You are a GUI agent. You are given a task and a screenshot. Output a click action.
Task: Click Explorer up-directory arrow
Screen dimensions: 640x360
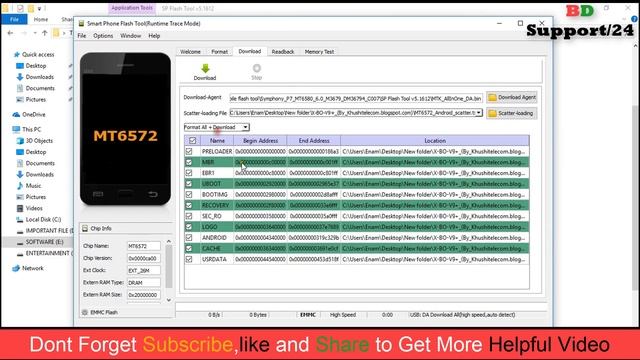45,33
